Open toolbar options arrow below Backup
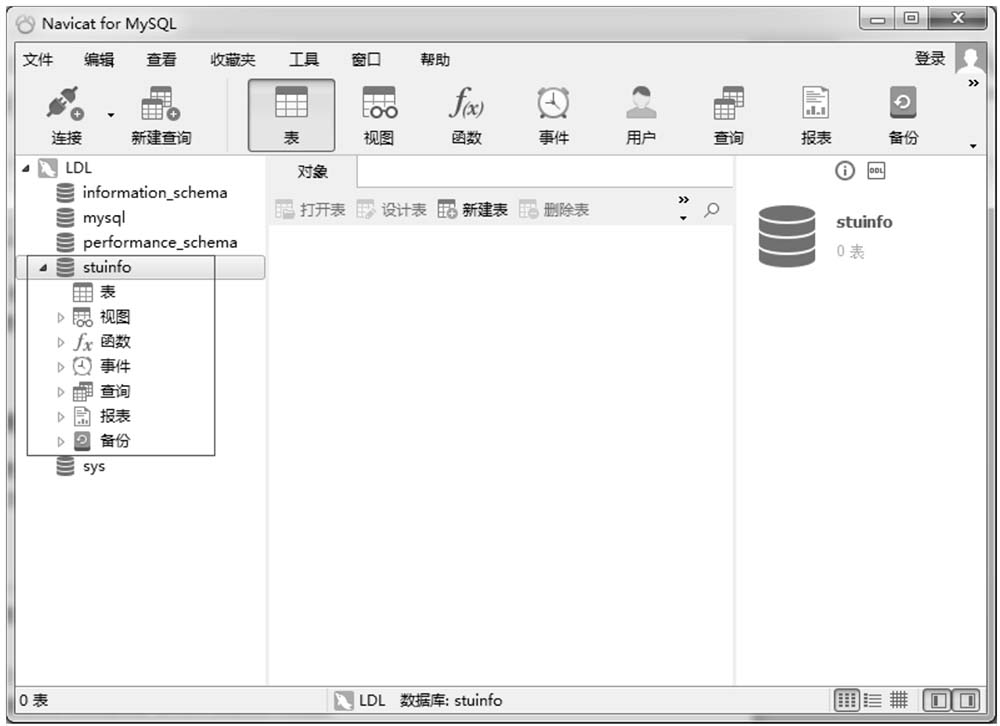The image size is (1000, 726). point(973,146)
